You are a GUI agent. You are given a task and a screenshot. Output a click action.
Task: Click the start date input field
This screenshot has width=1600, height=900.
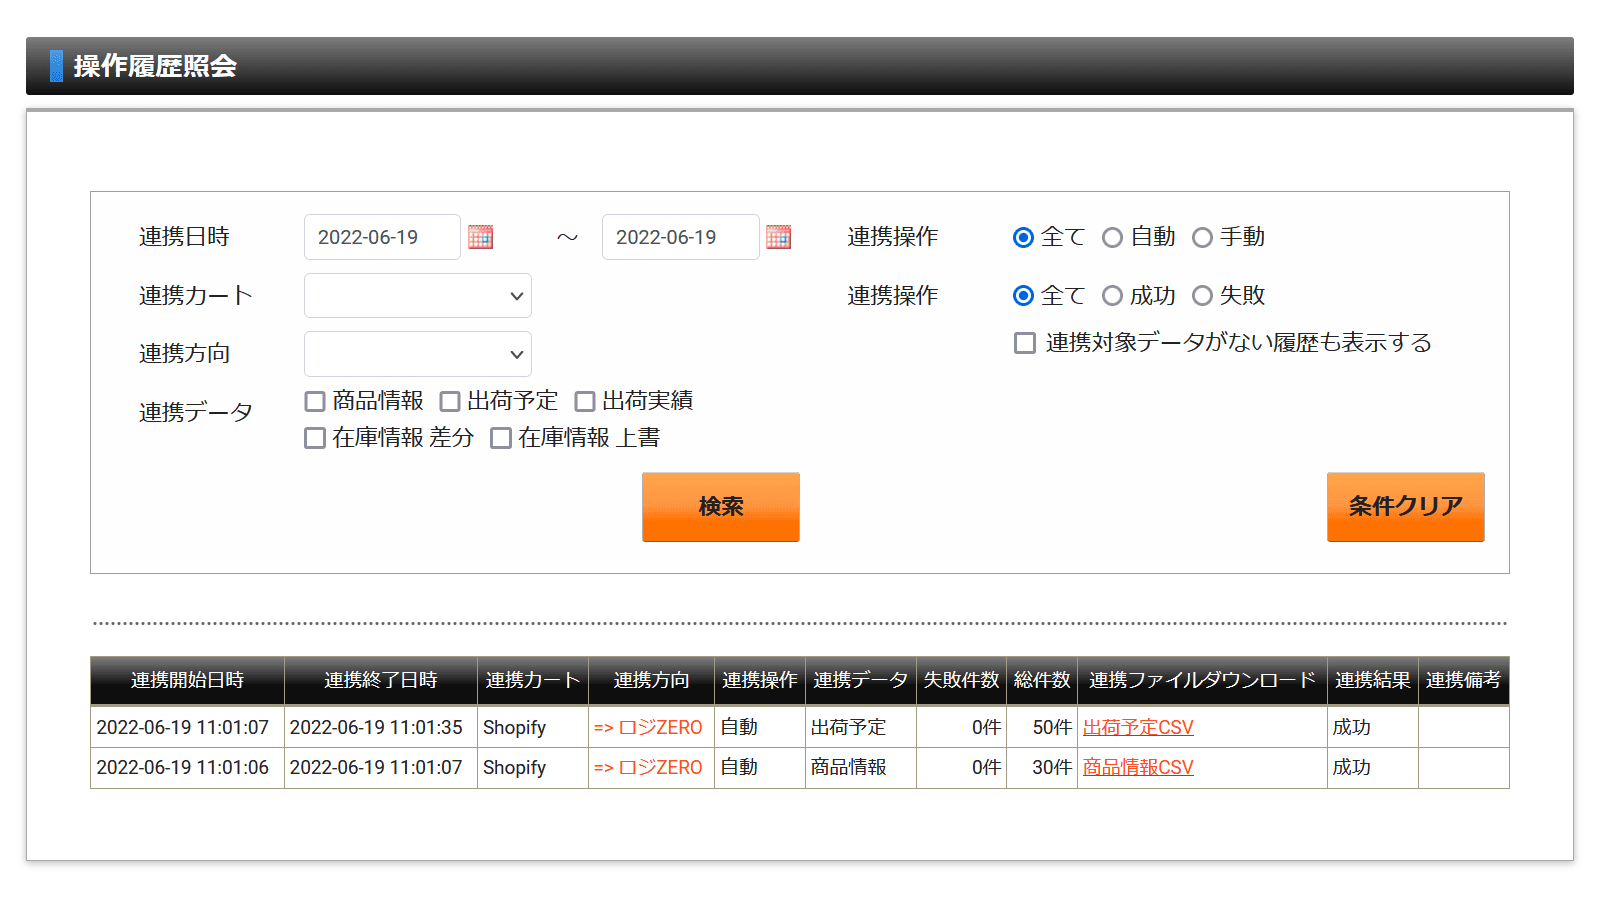[x=382, y=237]
